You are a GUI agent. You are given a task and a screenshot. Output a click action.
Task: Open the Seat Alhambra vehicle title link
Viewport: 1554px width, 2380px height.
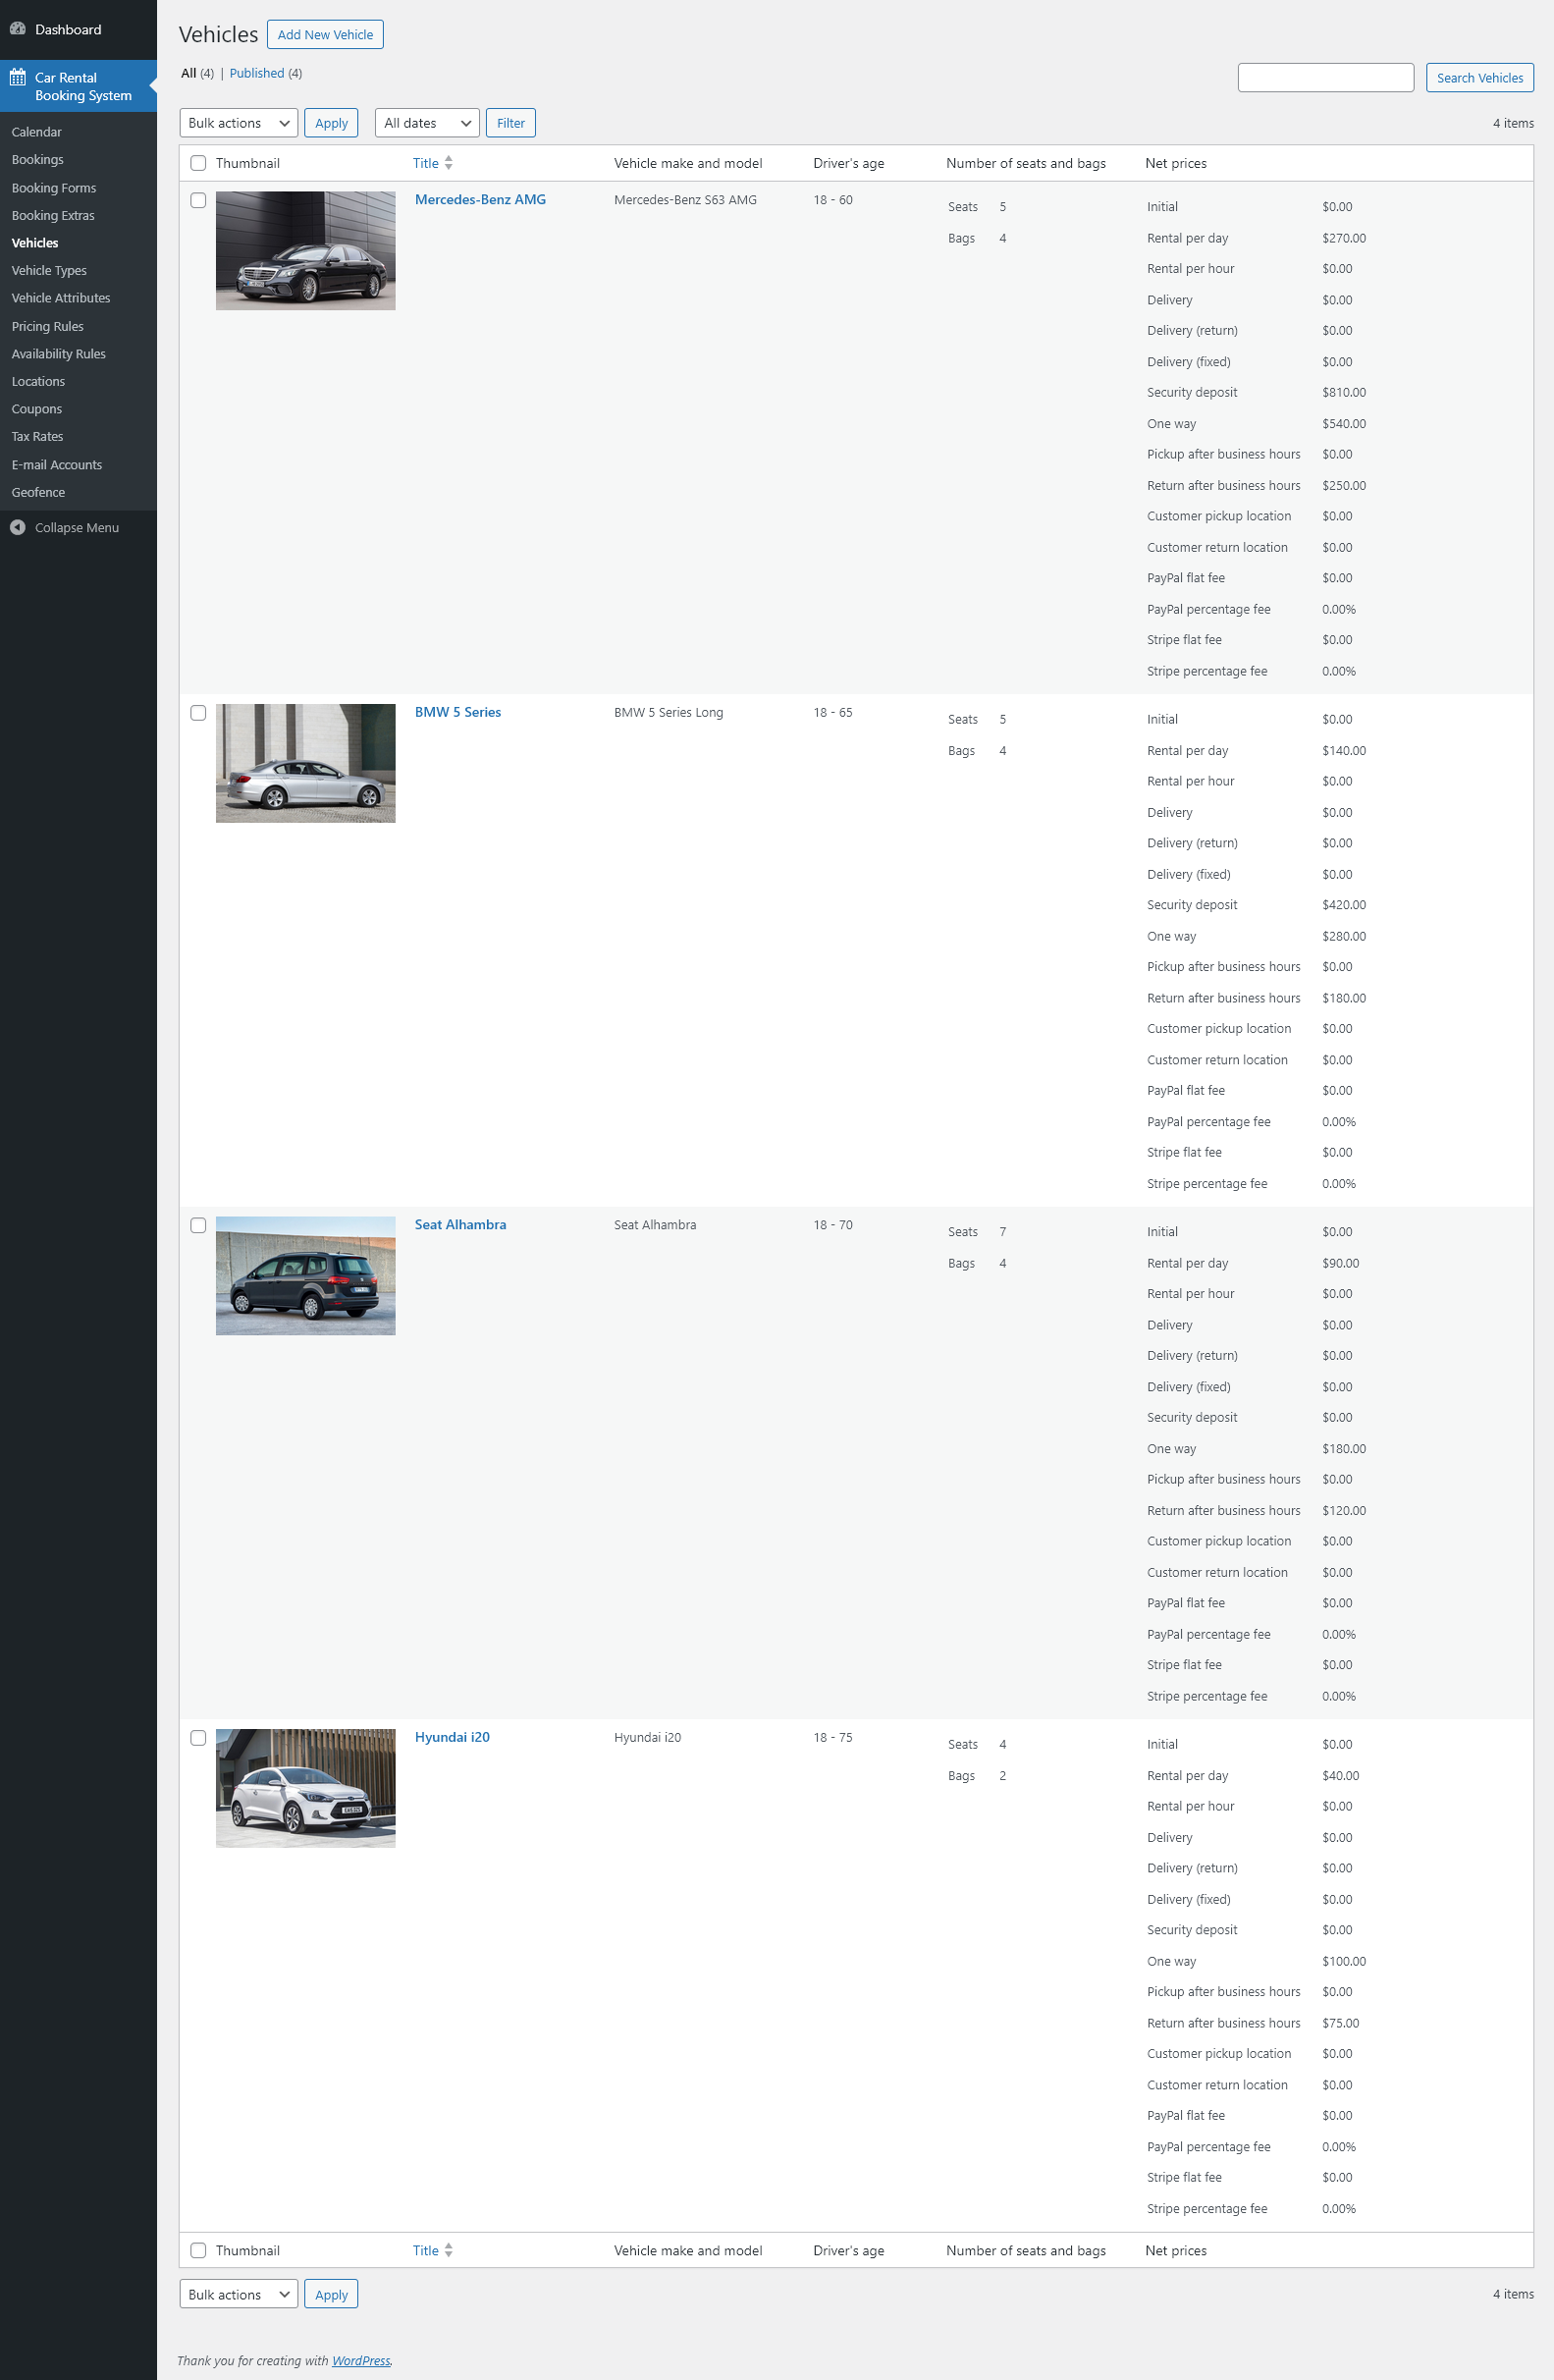coord(461,1225)
